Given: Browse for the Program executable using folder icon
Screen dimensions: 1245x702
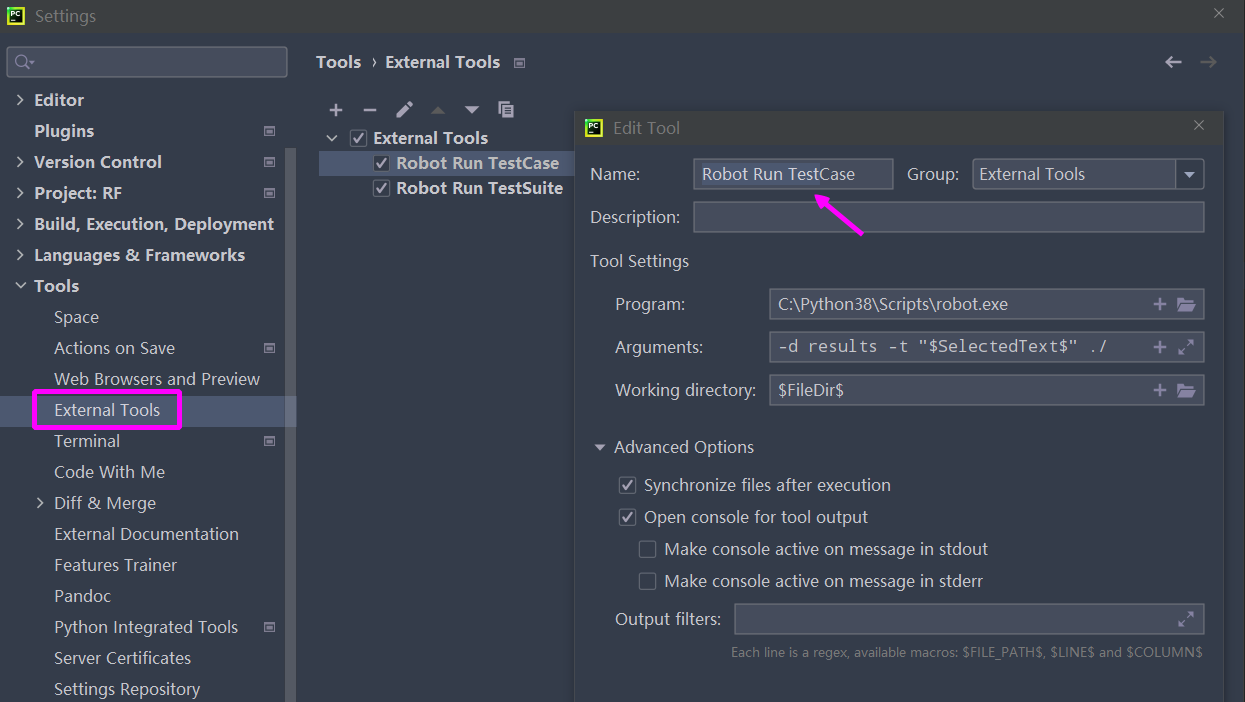Looking at the screenshot, I should [x=1186, y=303].
